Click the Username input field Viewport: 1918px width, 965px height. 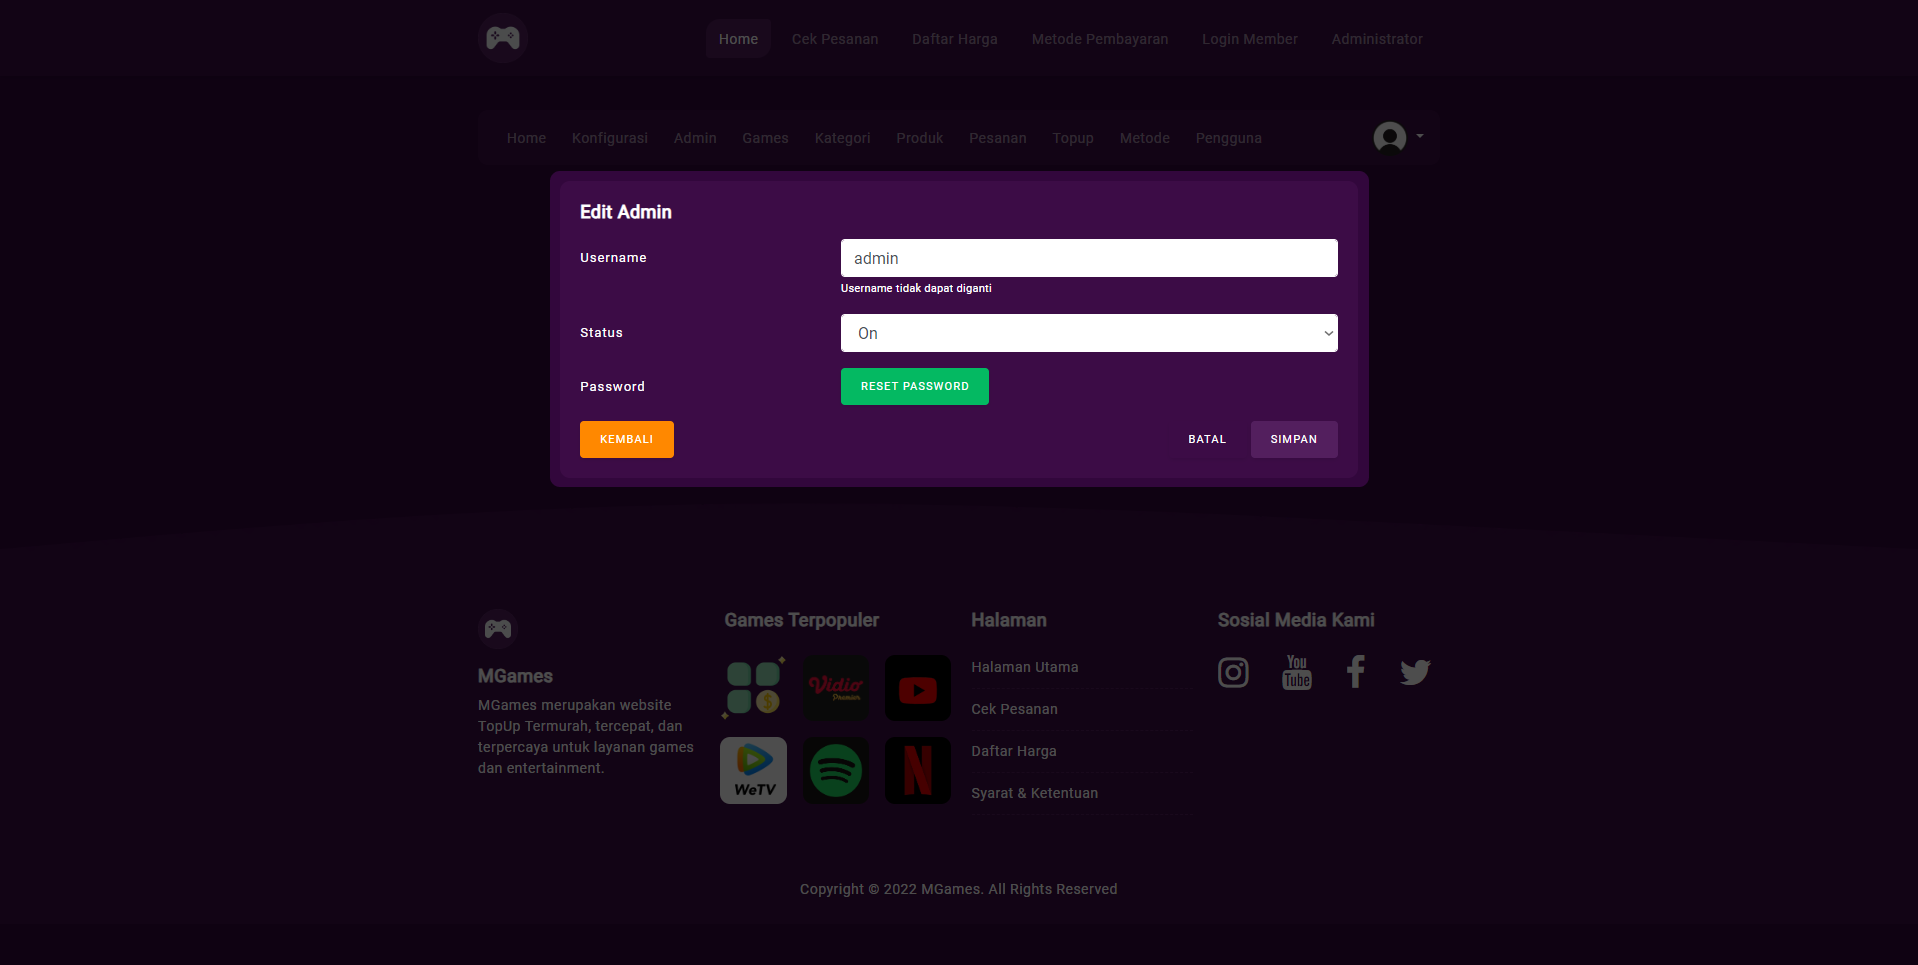[1089, 258]
